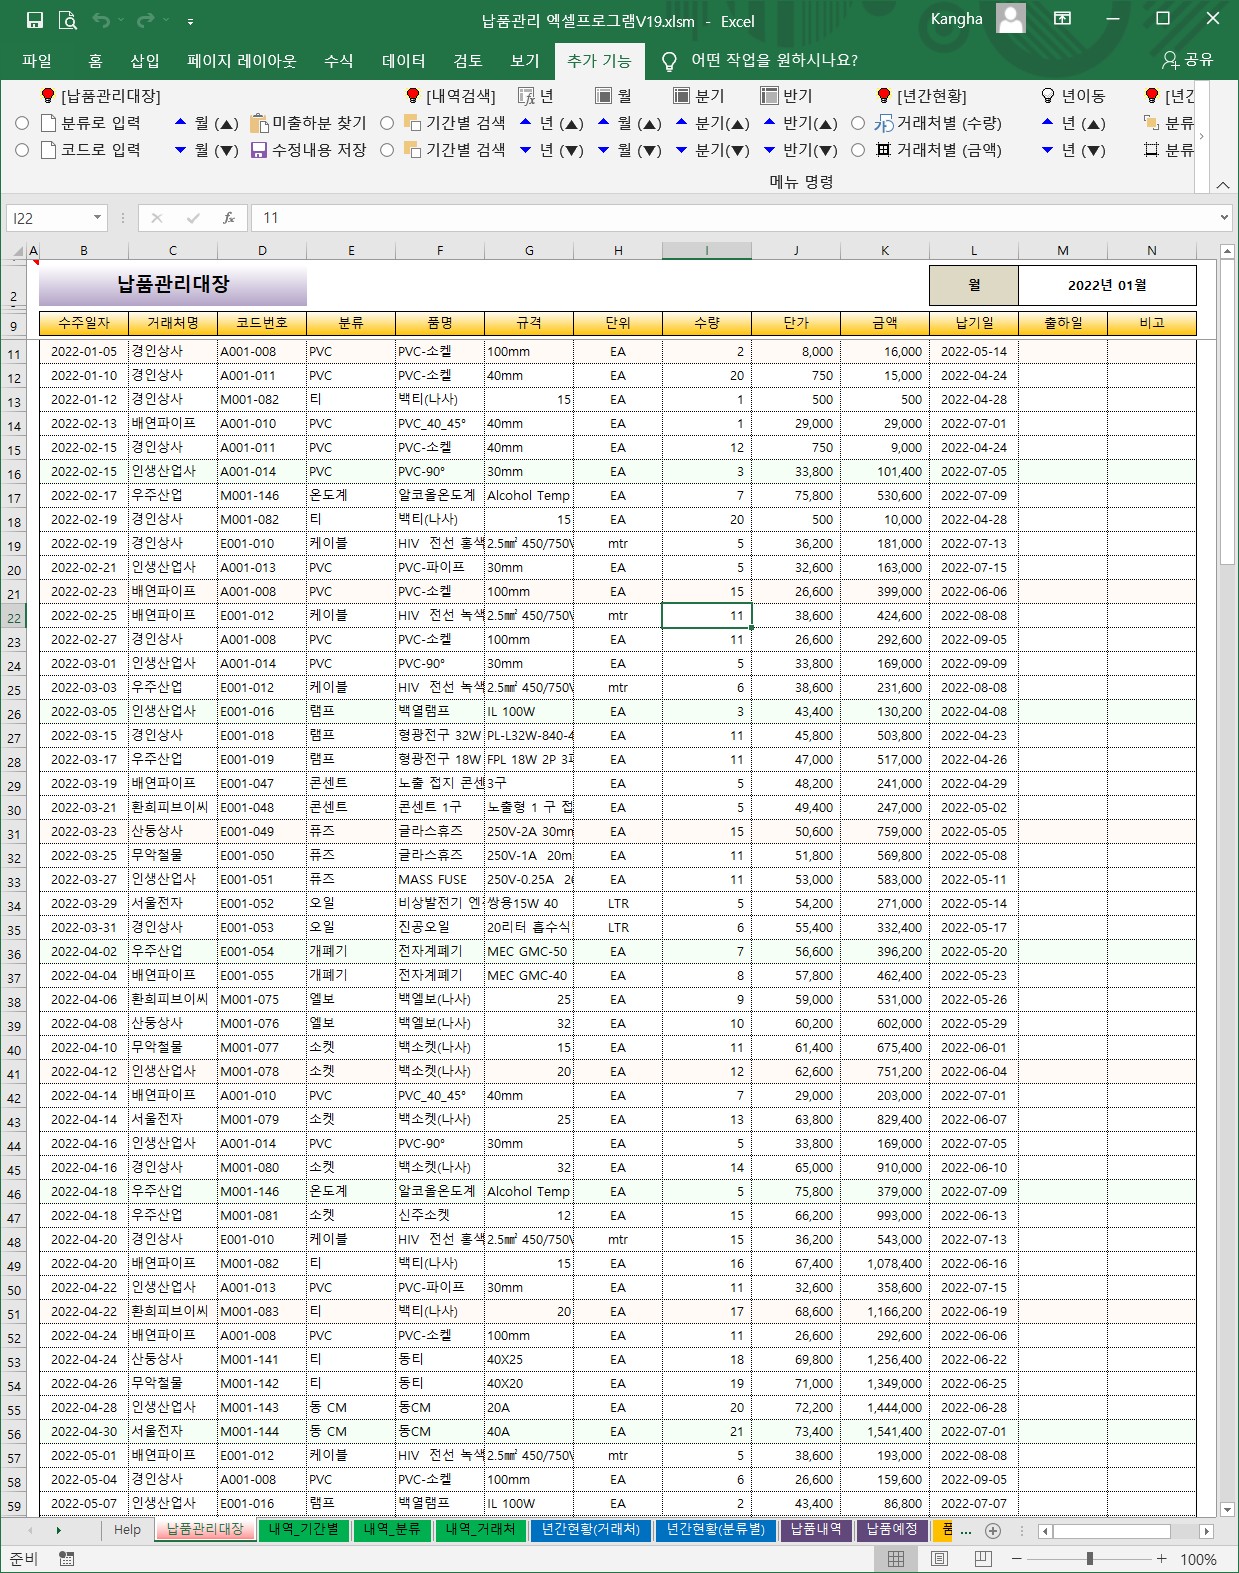Image resolution: width=1239 pixels, height=1573 pixels.
Task: Expand the formula bar
Action: pyautogui.click(x=1224, y=217)
